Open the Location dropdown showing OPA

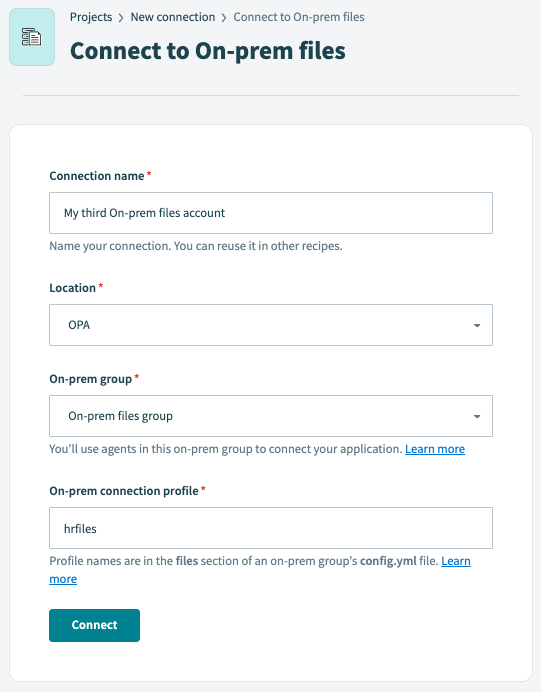271,325
